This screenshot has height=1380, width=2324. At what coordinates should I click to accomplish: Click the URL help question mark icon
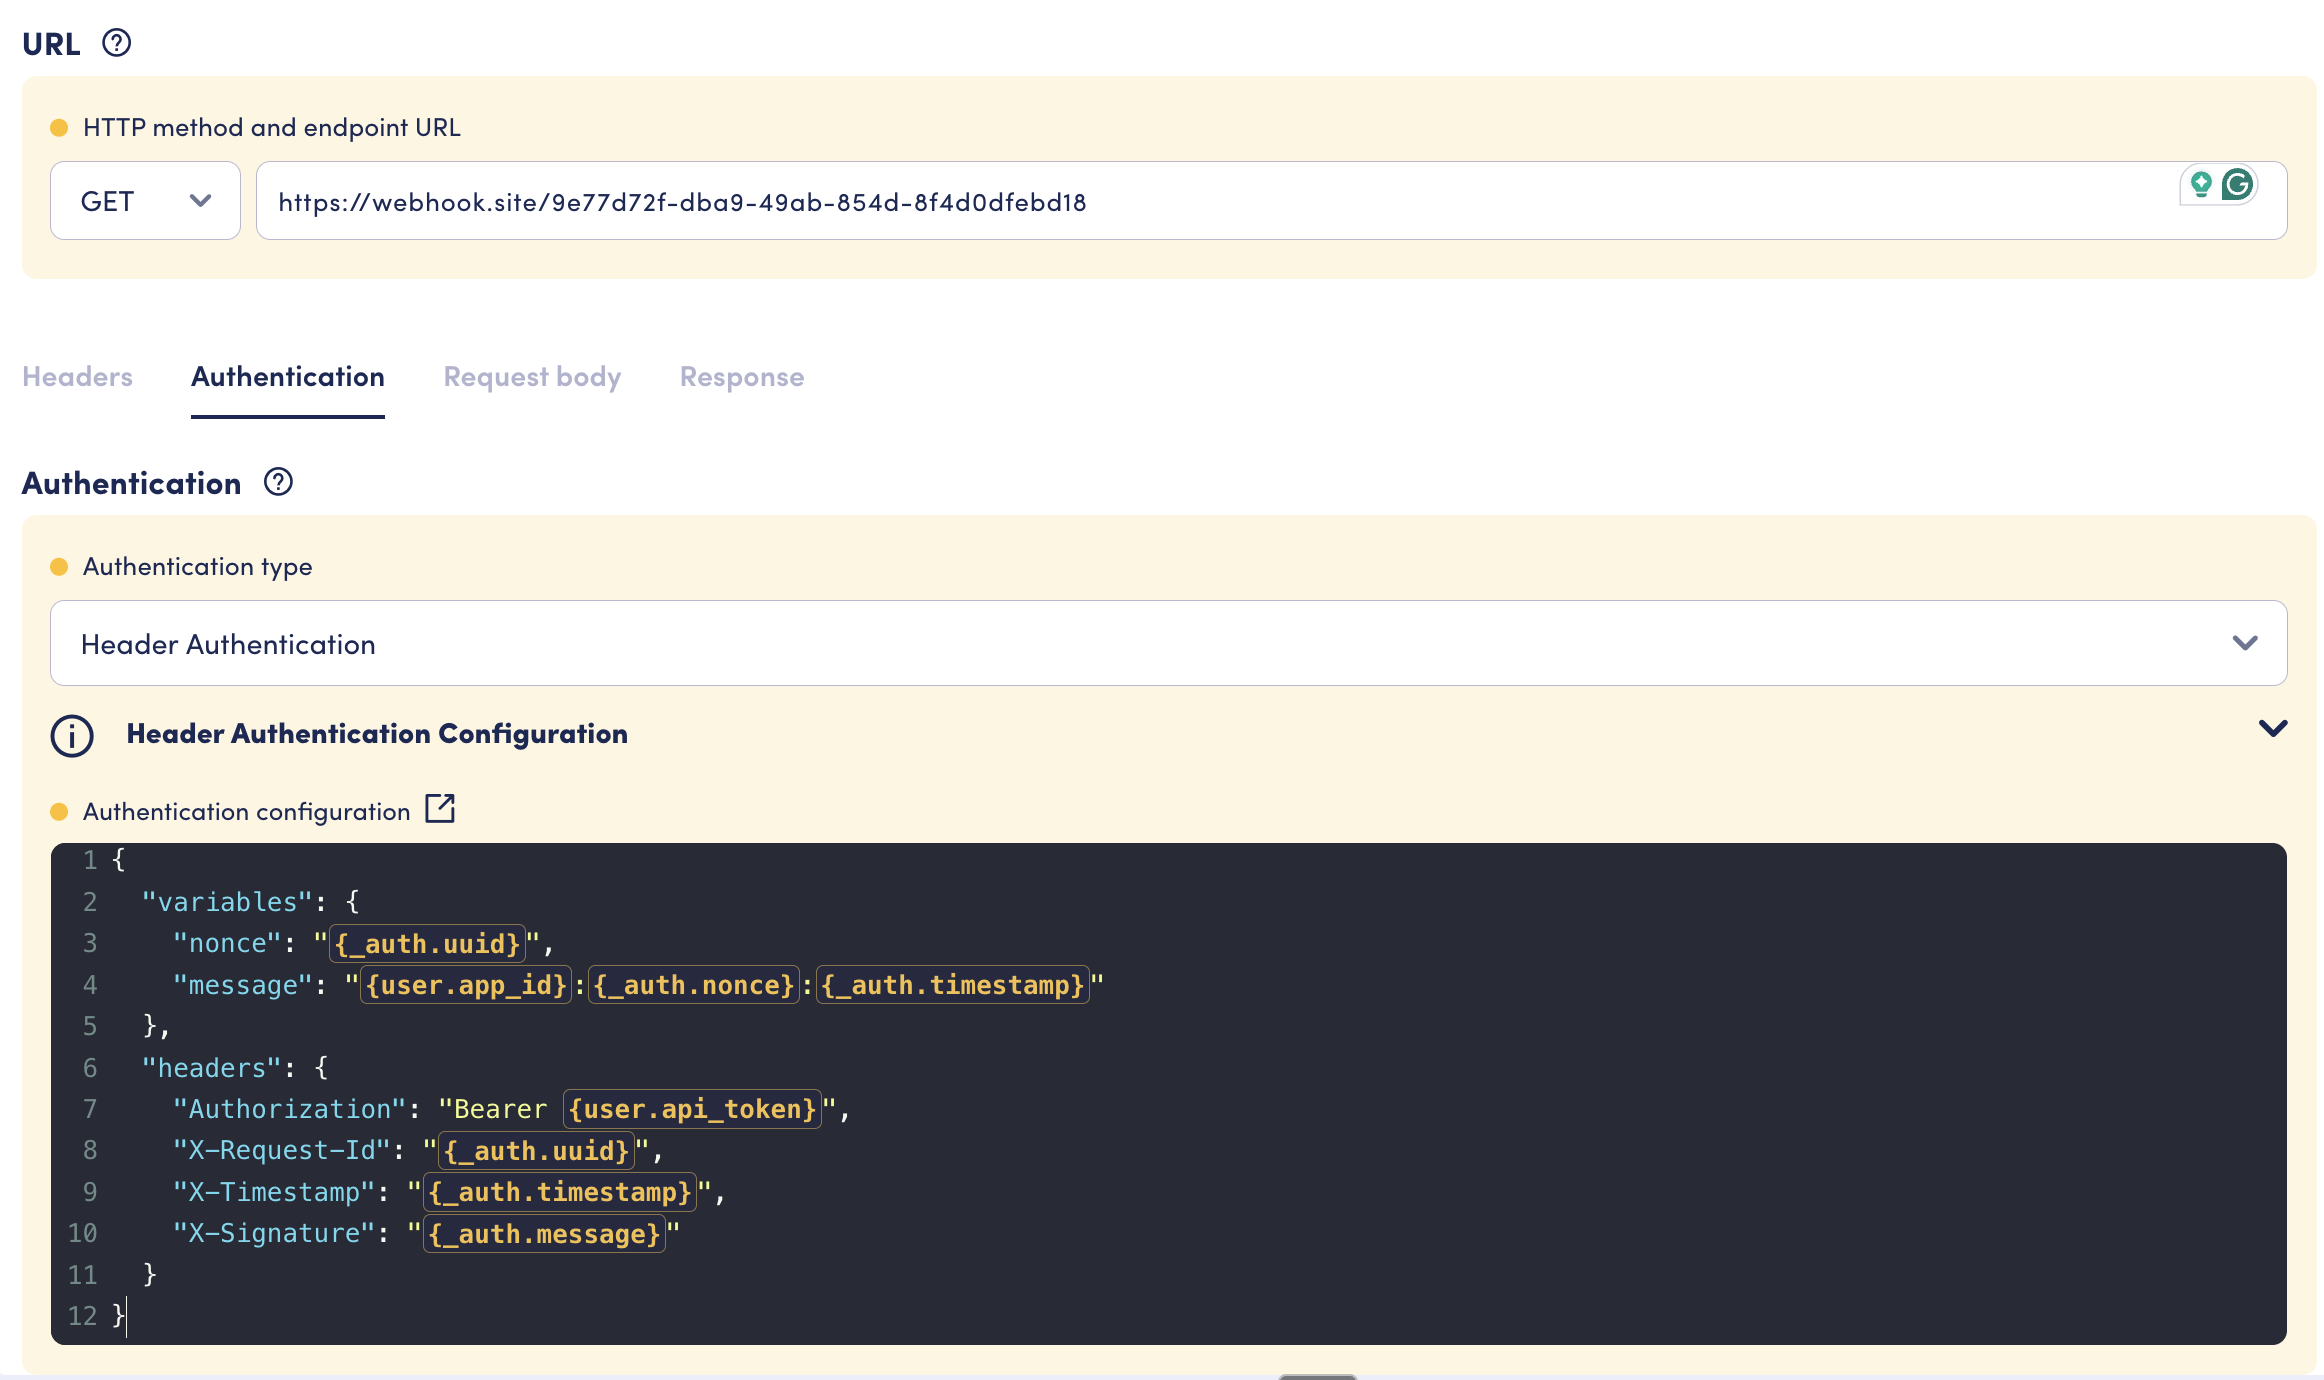[x=116, y=43]
